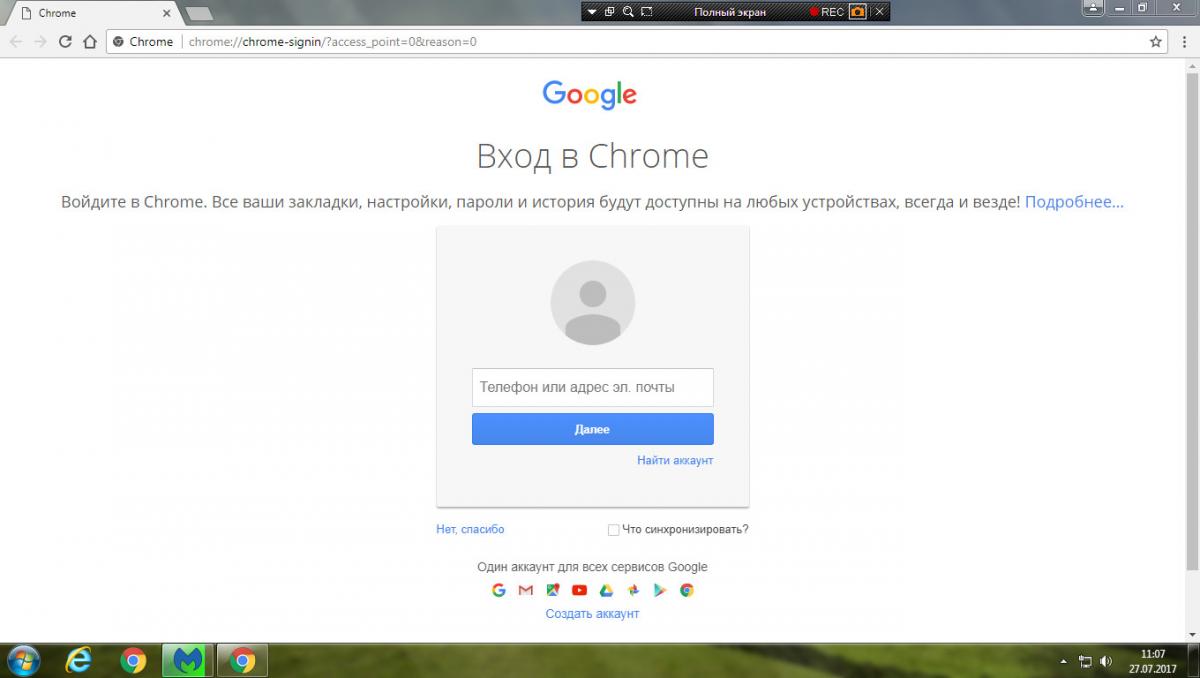The height and width of the screenshot is (678, 1200).
Task: Start recording with the red REC button
Action: tap(827, 12)
